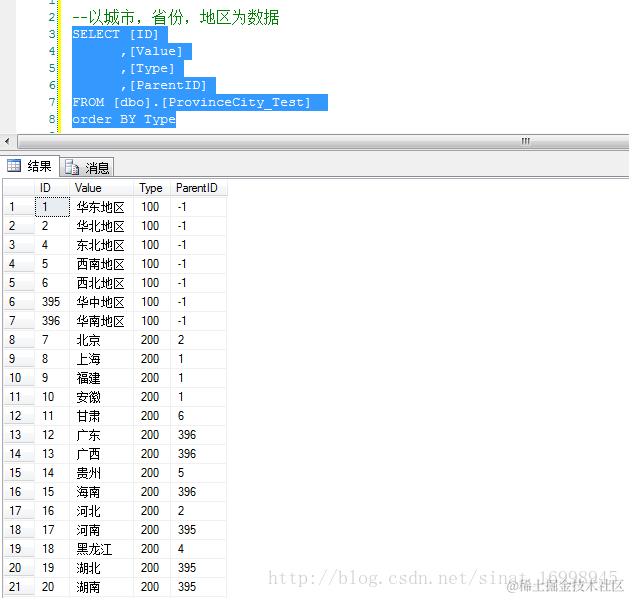Click cell 华北地区 in Value column

[101, 226]
